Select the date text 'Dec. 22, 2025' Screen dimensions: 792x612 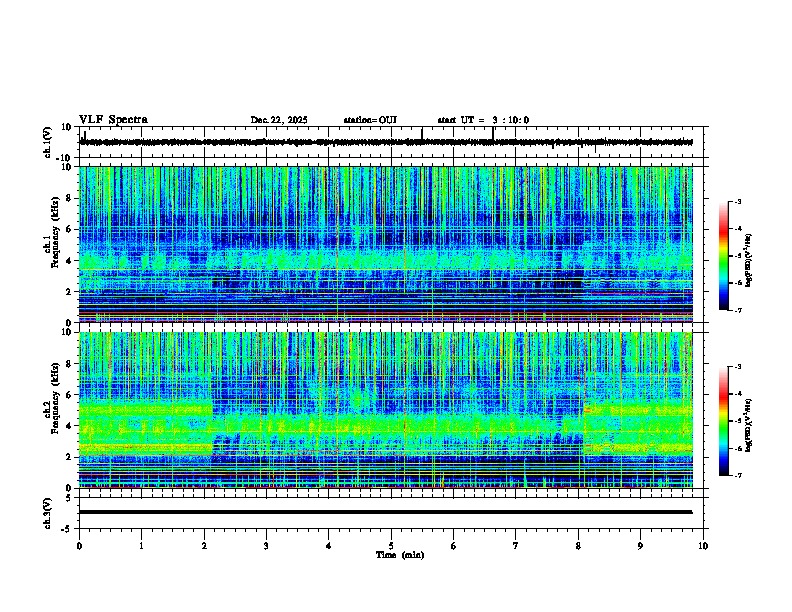(x=279, y=120)
